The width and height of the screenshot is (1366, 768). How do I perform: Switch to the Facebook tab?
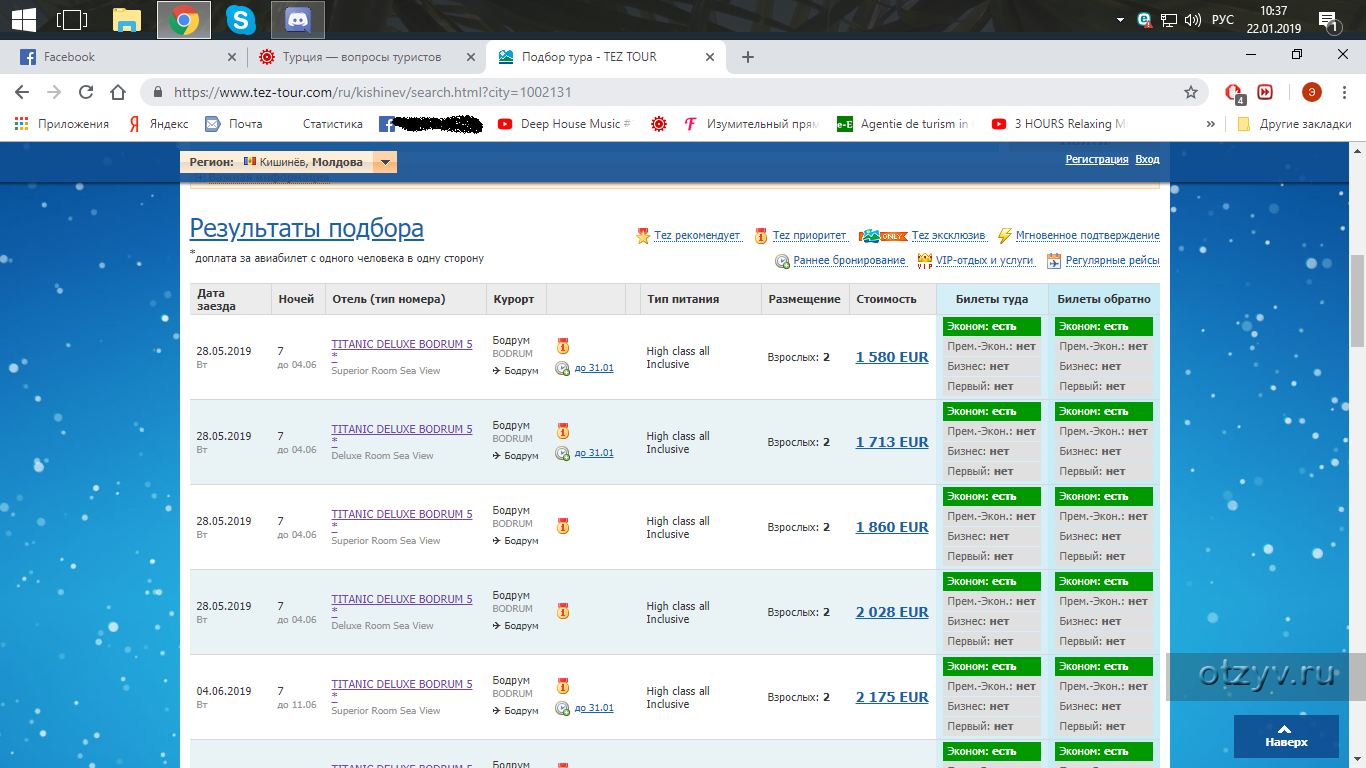point(125,57)
